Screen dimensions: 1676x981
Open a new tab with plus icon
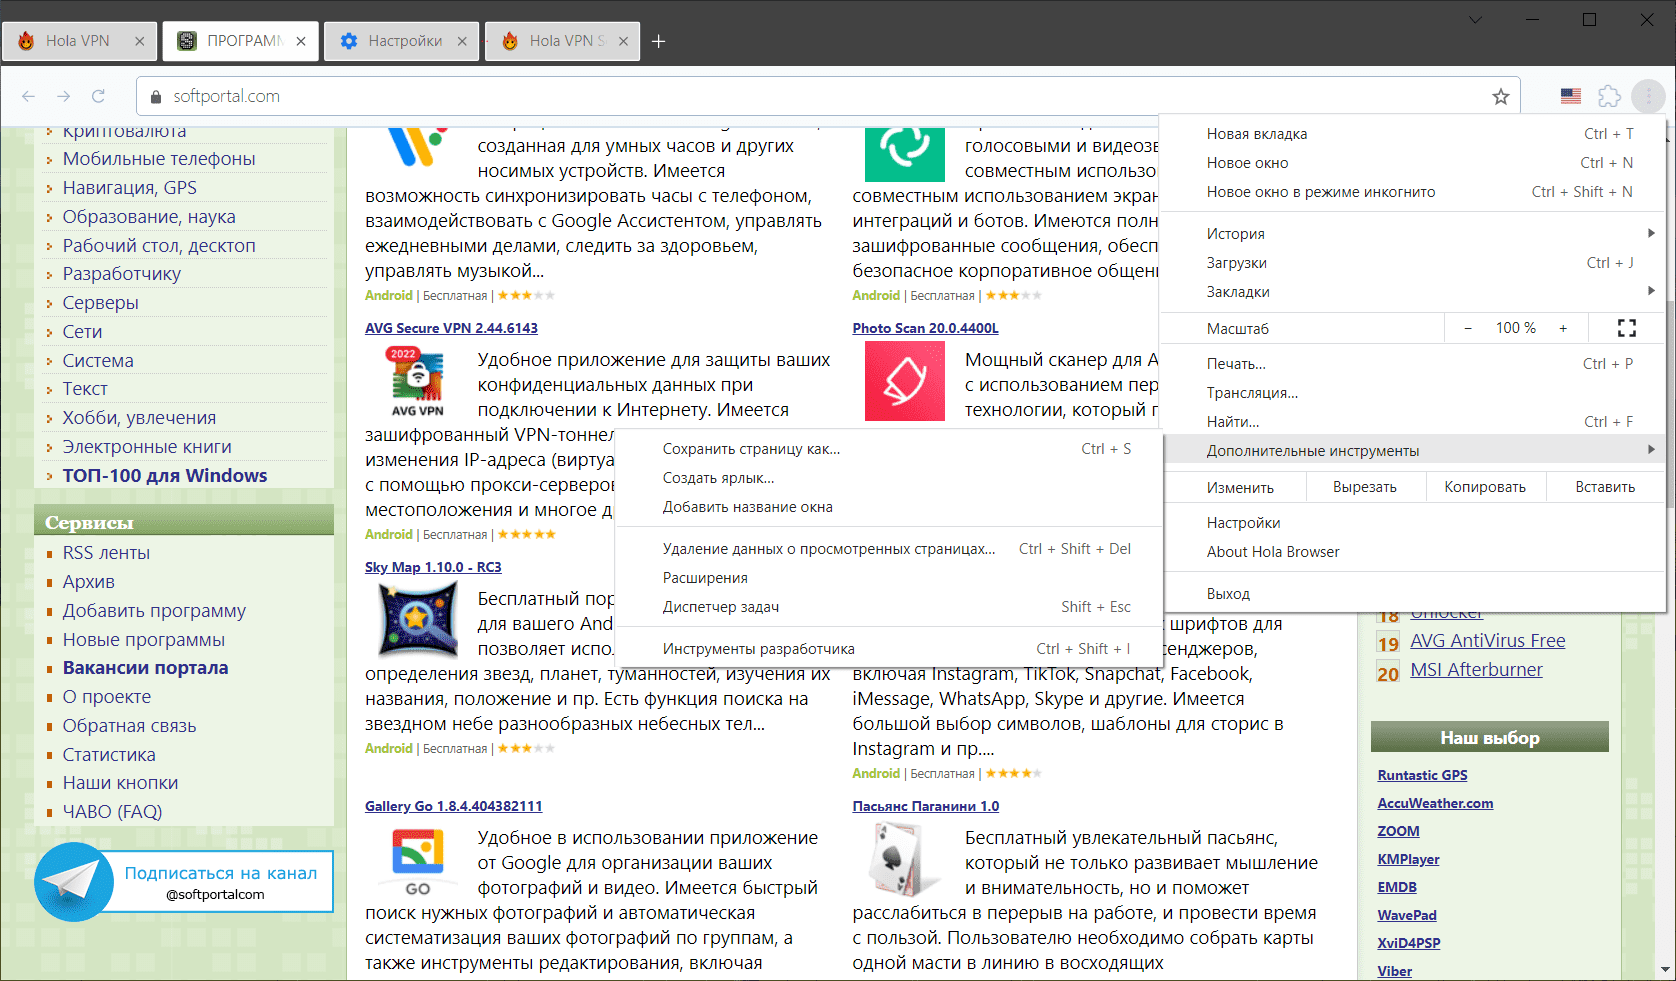click(x=659, y=41)
